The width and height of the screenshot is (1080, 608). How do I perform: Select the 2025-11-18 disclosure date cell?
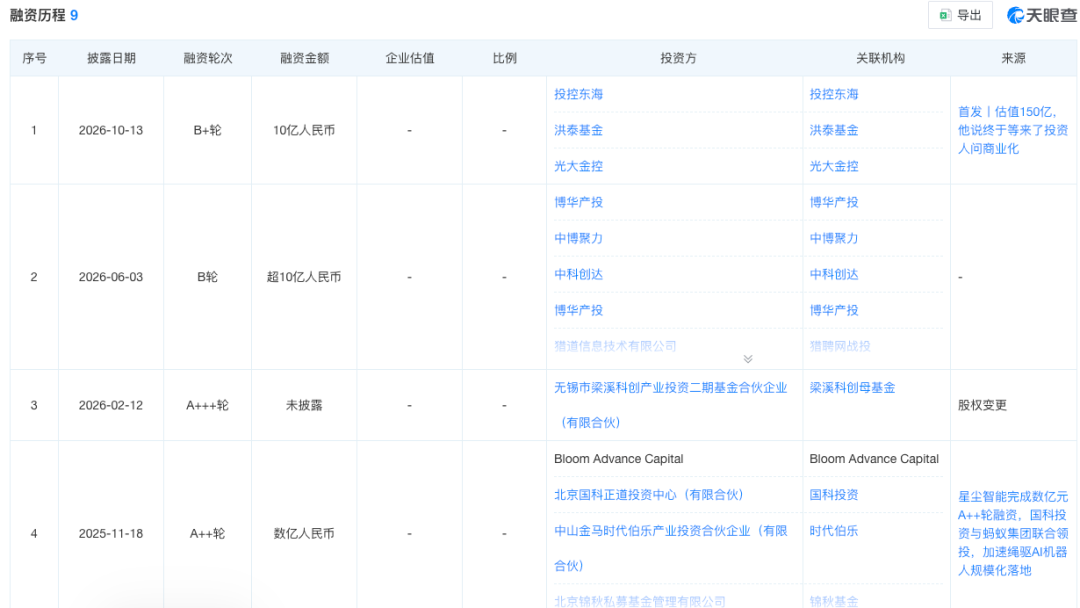click(111, 534)
